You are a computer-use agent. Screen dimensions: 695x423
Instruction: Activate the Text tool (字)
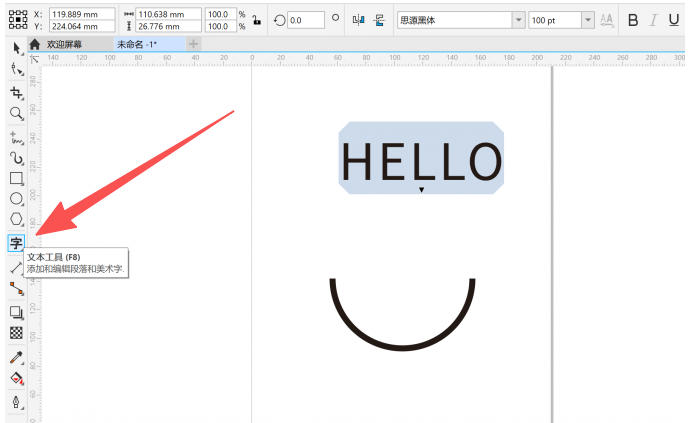[16, 243]
